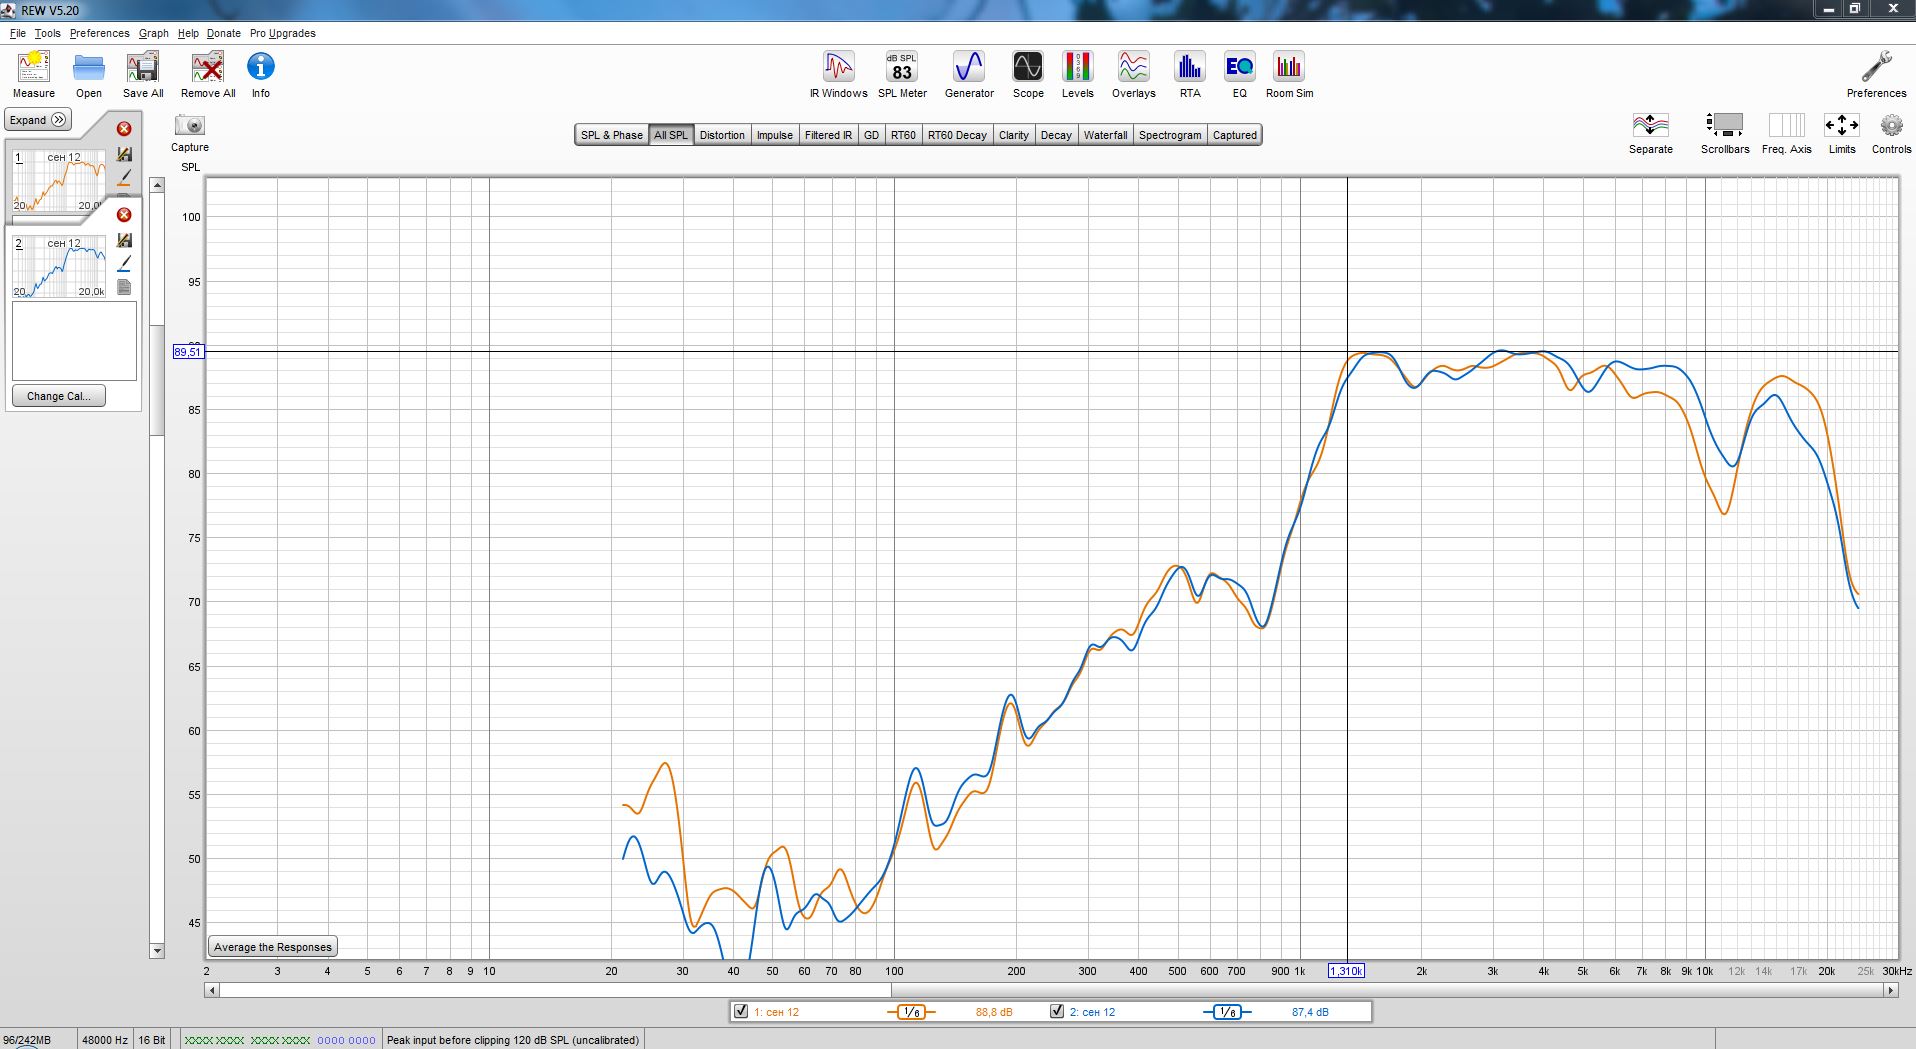Image resolution: width=1916 pixels, height=1049 pixels.
Task: Switch to the Waterfall tab
Action: (x=1105, y=135)
